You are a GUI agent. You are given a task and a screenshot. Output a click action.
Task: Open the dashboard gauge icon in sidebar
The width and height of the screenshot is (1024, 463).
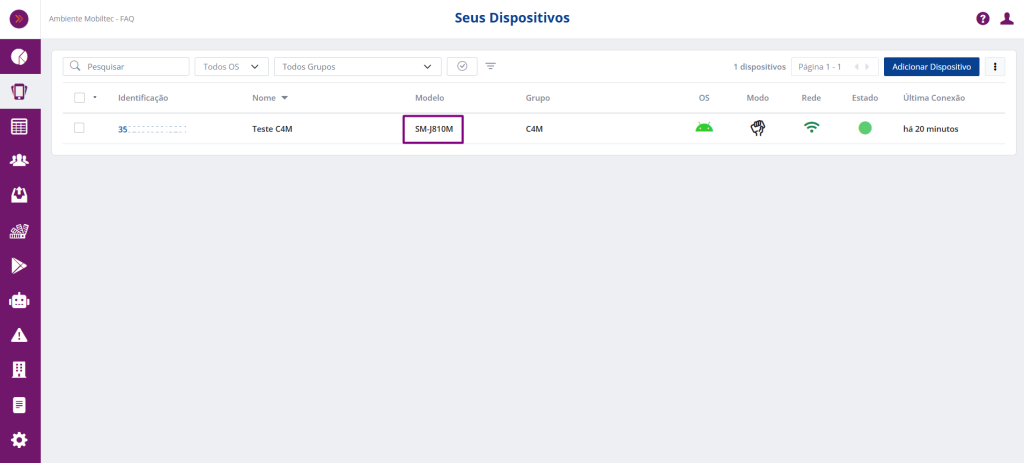[x=19, y=57]
